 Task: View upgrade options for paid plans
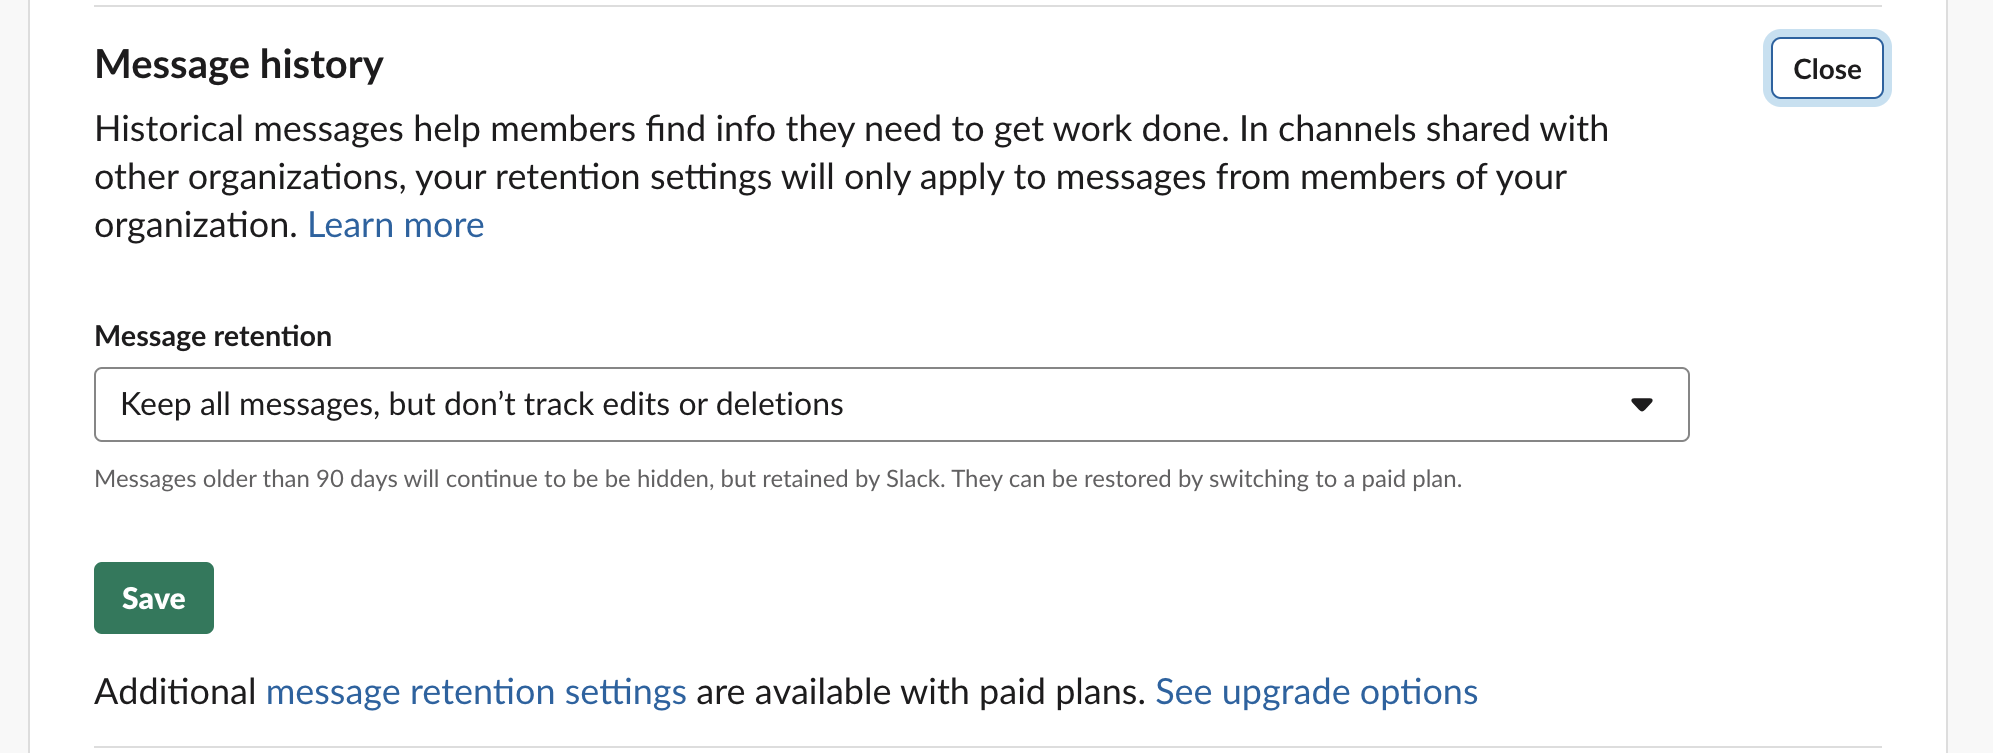1316,690
